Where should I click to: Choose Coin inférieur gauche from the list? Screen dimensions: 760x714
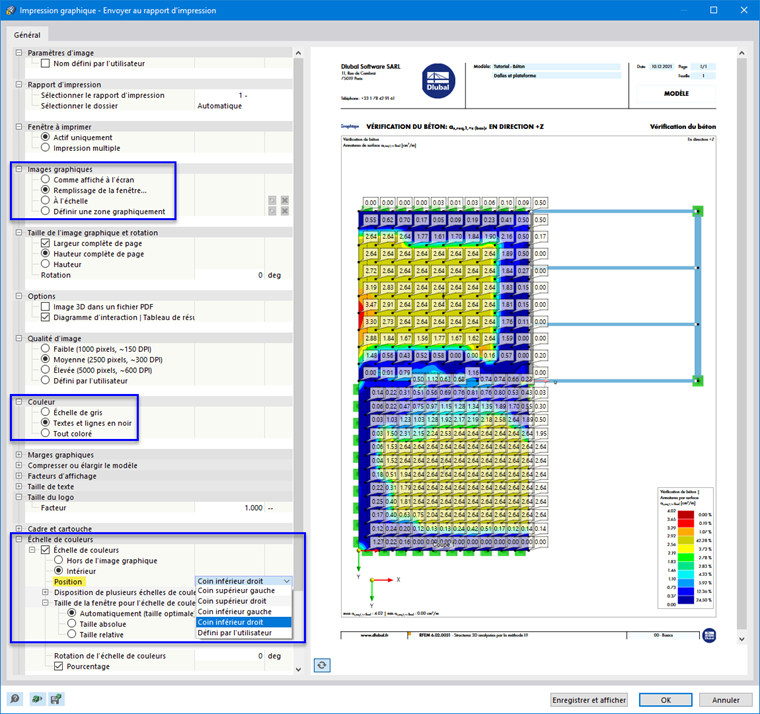point(244,612)
